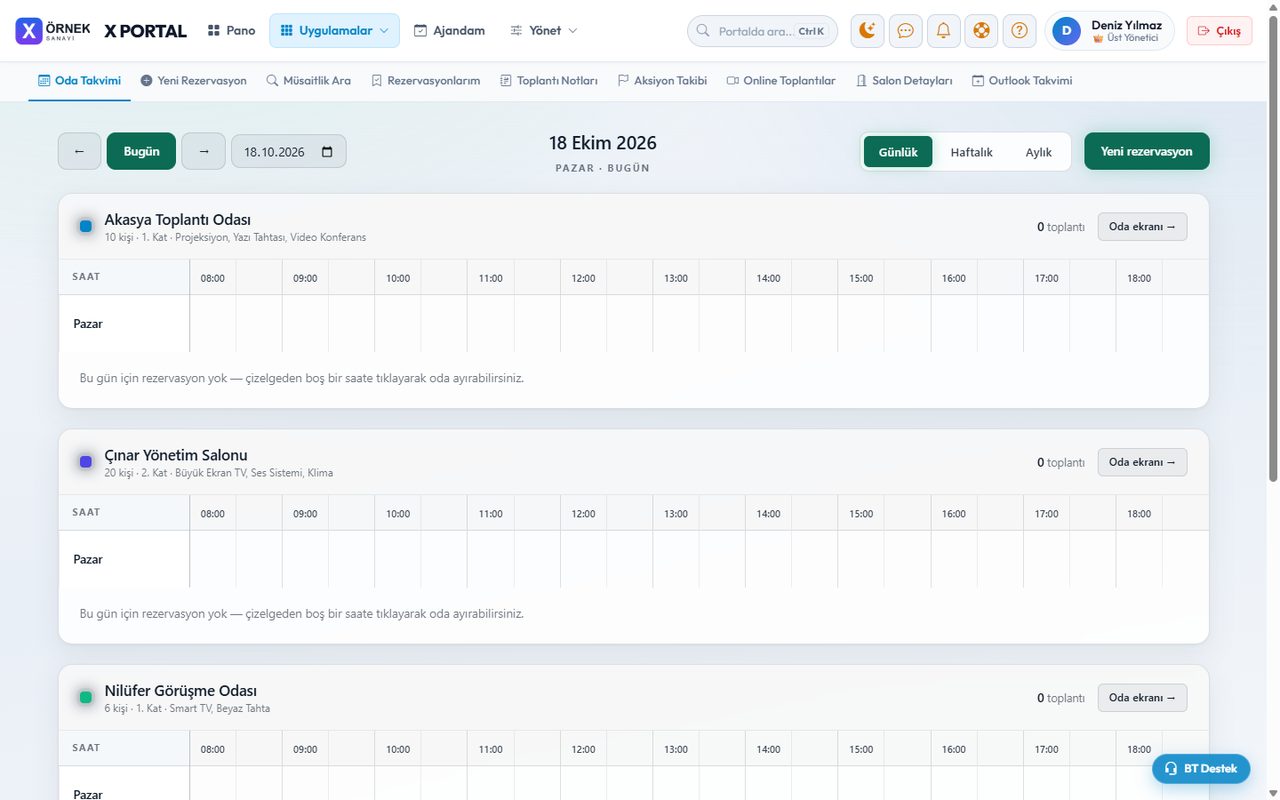Viewport: 1280px width, 800px height.
Task: Switch to Yeni Rezervasyon tab
Action: pyautogui.click(x=193, y=81)
